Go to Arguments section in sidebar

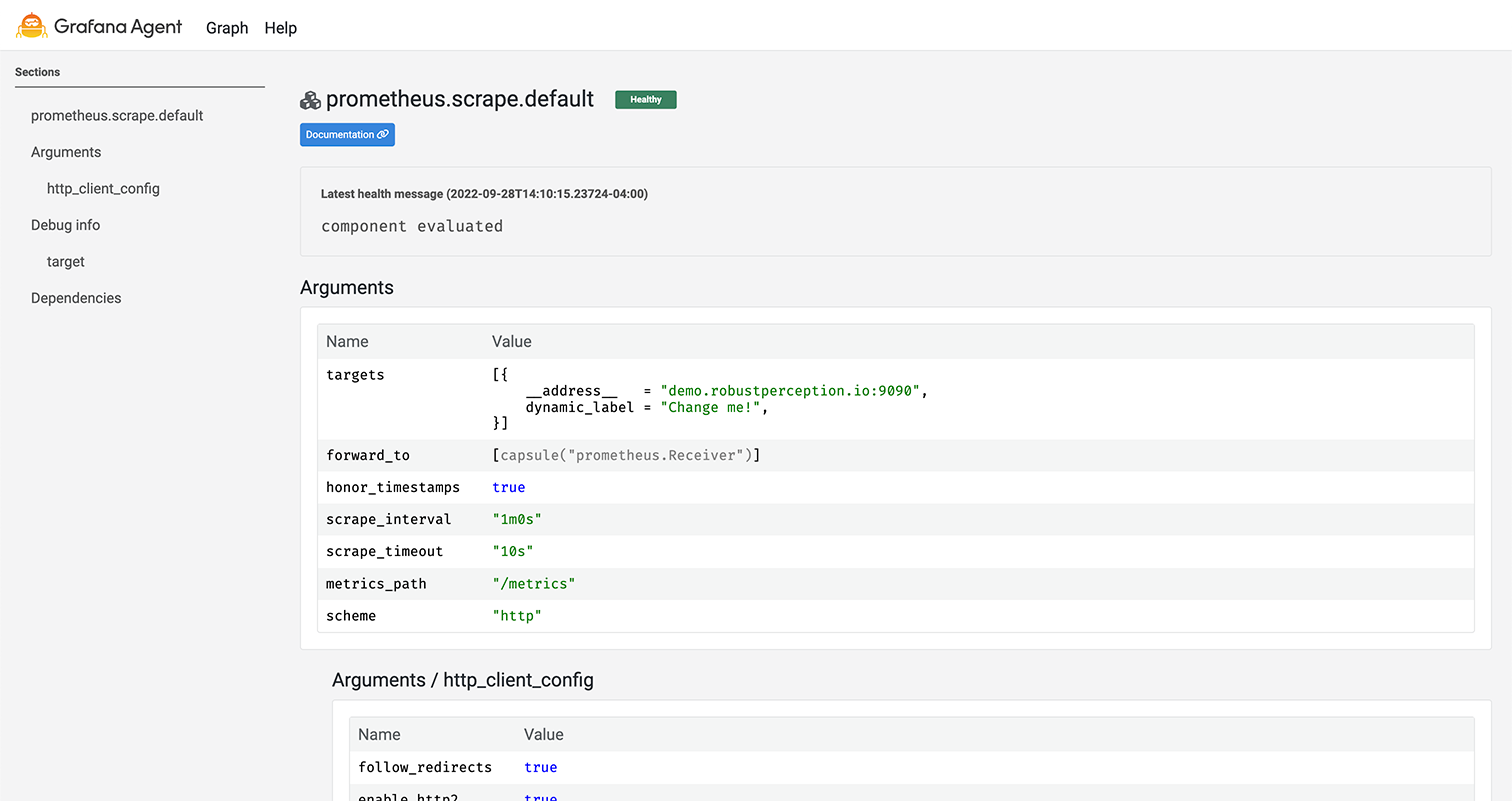[x=66, y=152]
